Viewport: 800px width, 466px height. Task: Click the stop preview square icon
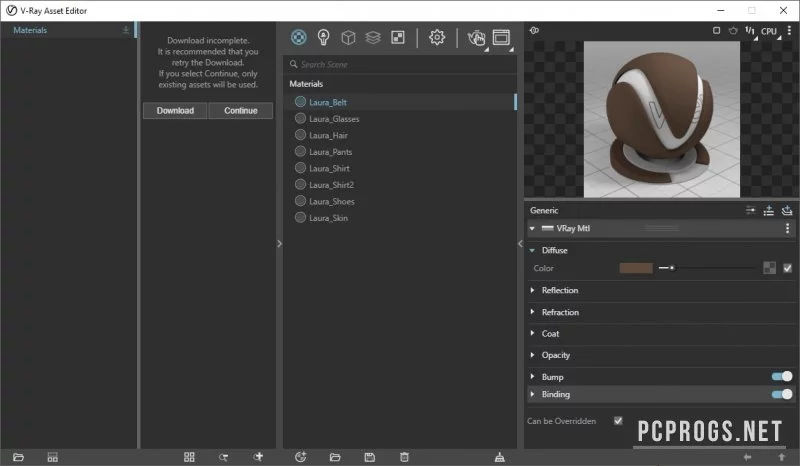pos(716,31)
